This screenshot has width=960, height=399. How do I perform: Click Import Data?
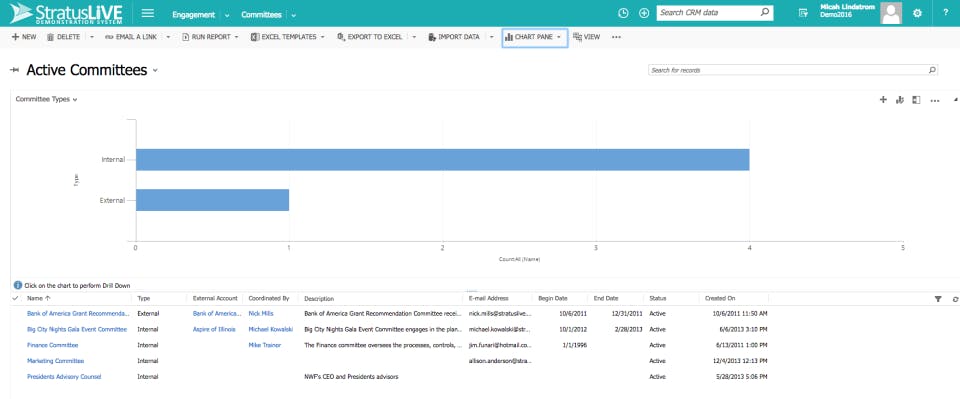(x=454, y=37)
